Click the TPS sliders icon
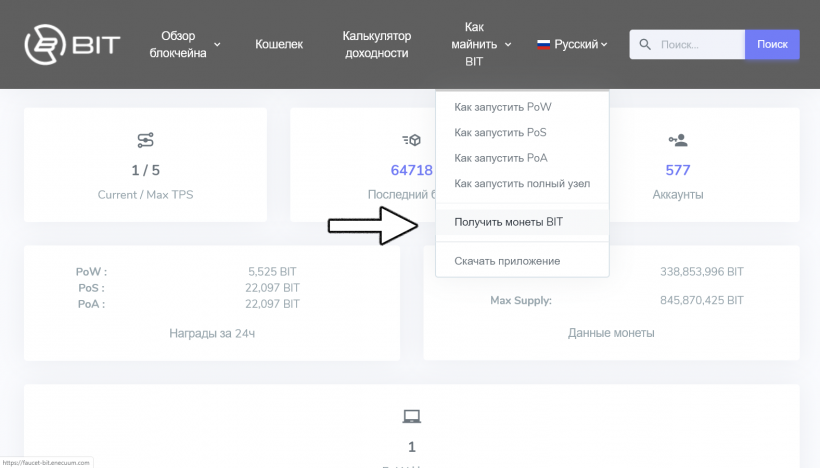 click(x=145, y=140)
